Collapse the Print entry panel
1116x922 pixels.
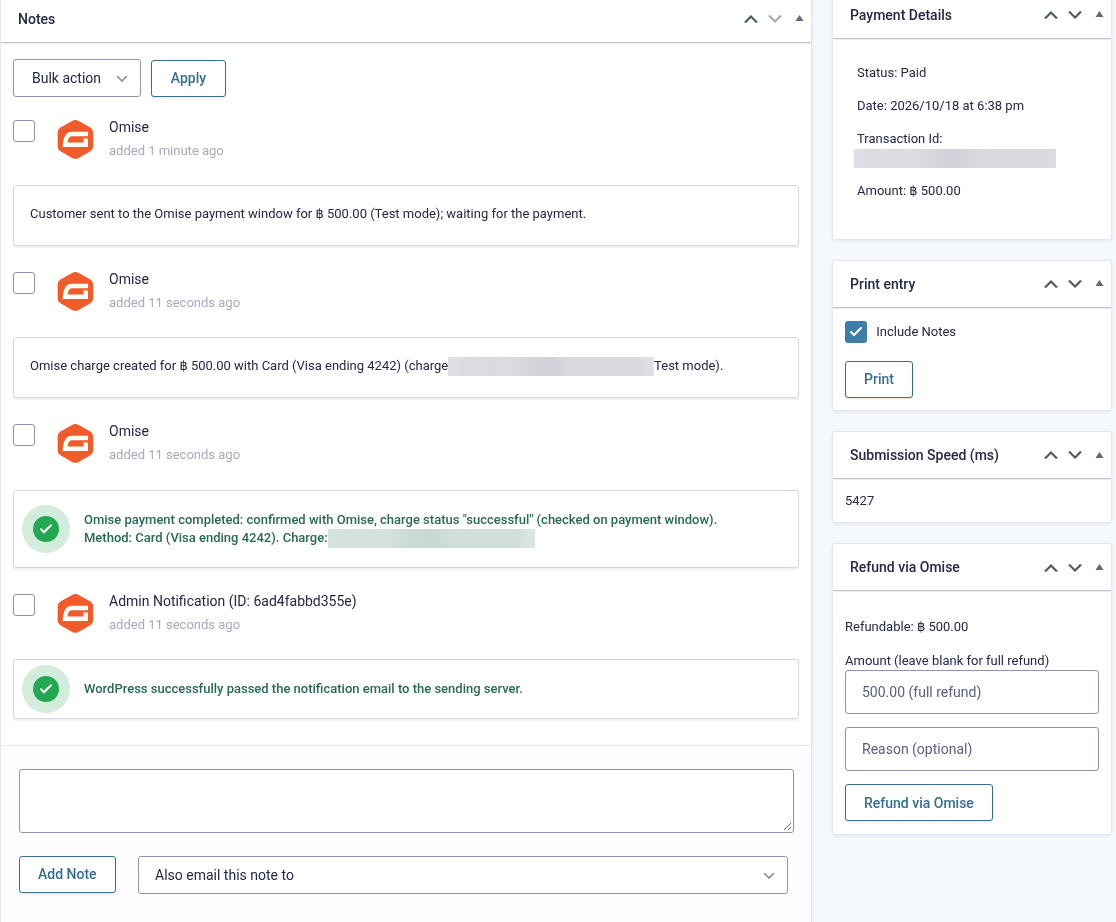tap(1099, 284)
